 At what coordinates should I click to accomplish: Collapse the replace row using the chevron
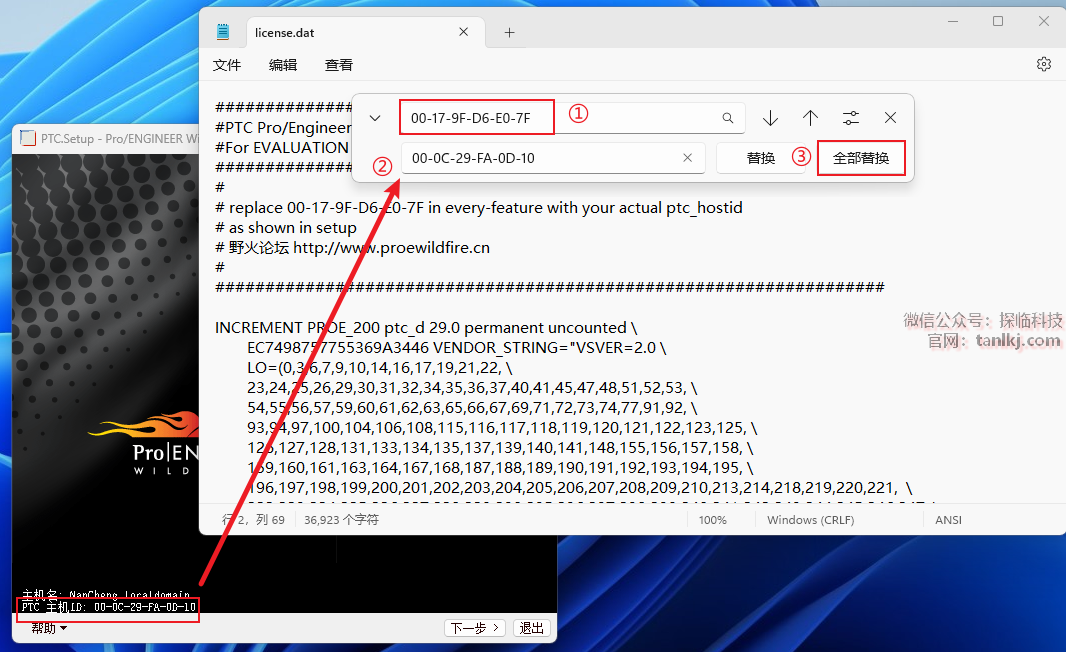click(375, 118)
